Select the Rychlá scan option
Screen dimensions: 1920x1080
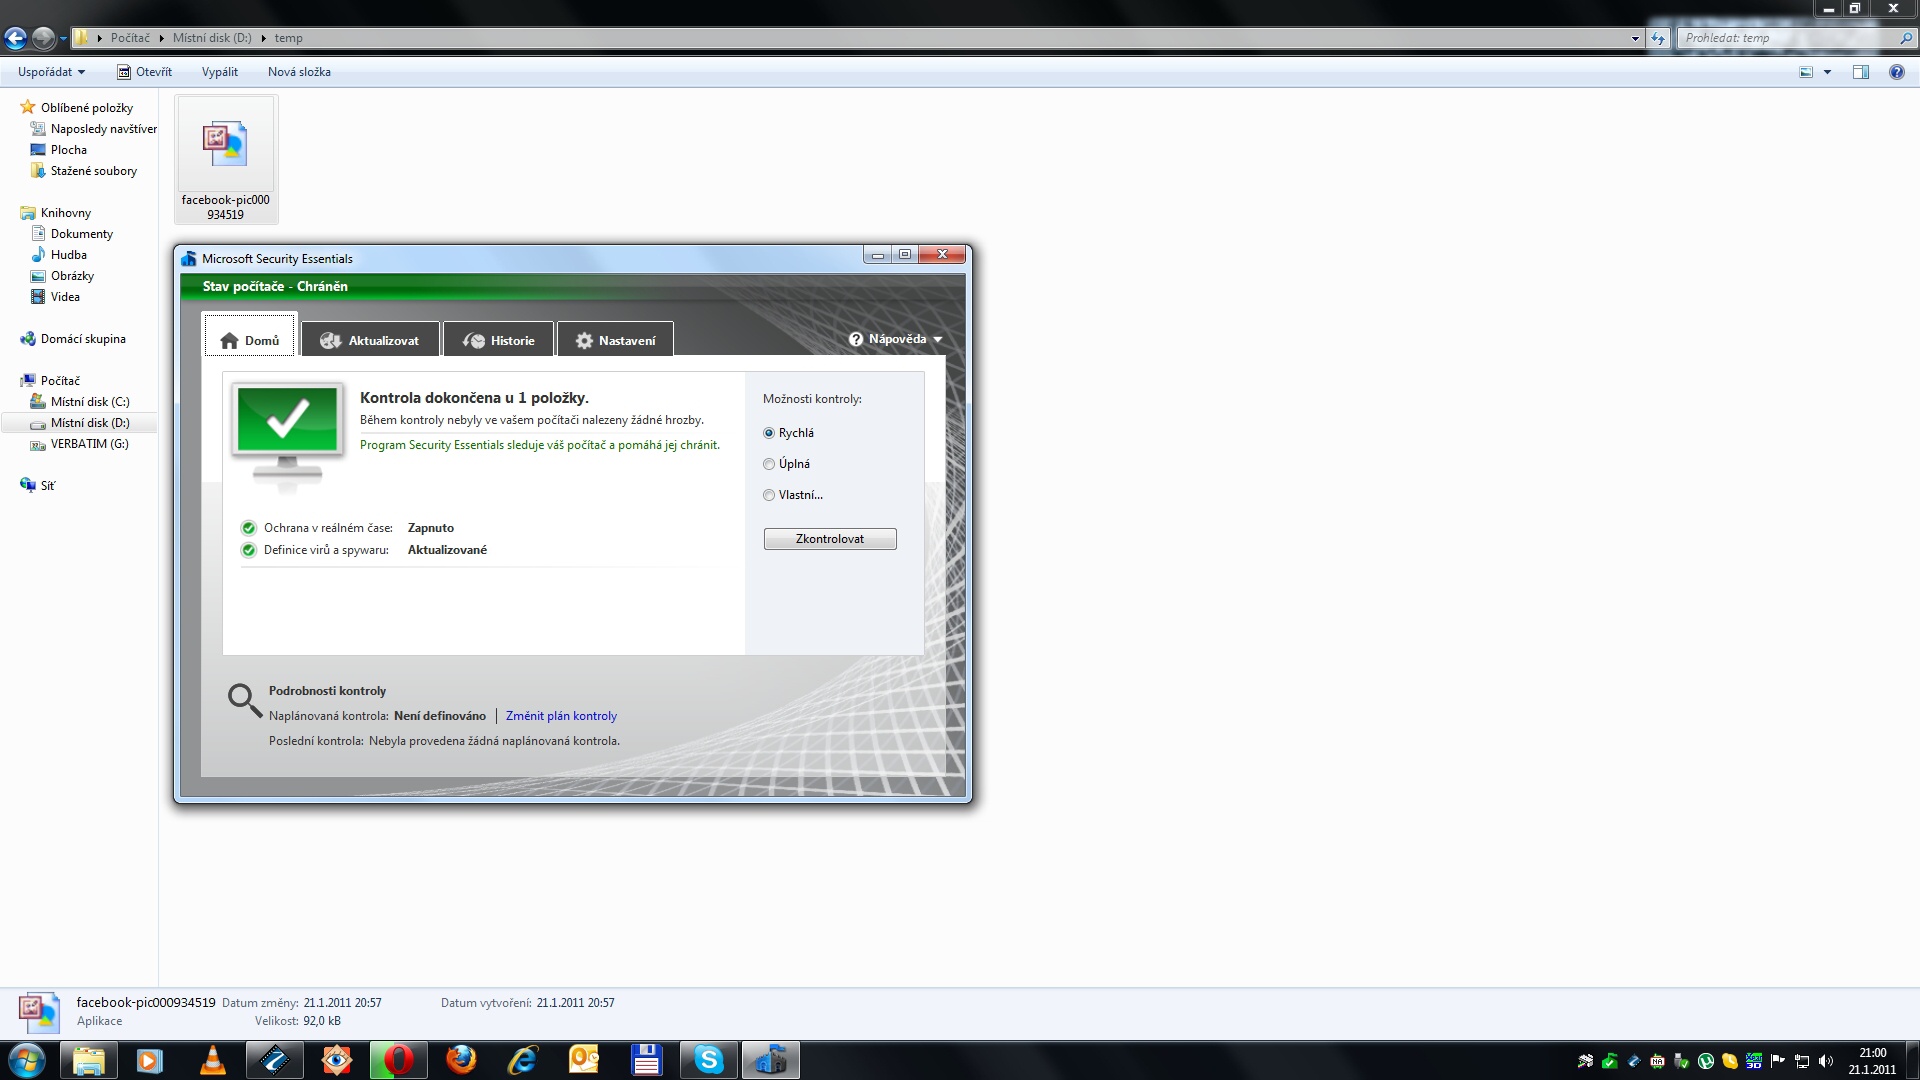click(x=769, y=433)
